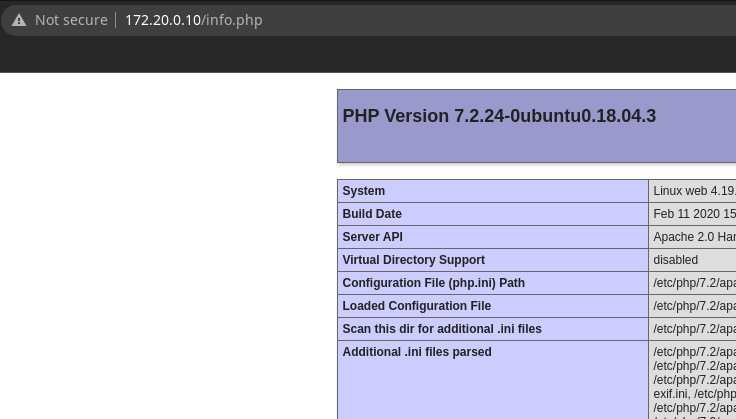Click the php.ini Path value cell
The height and width of the screenshot is (419, 736).
(693, 283)
